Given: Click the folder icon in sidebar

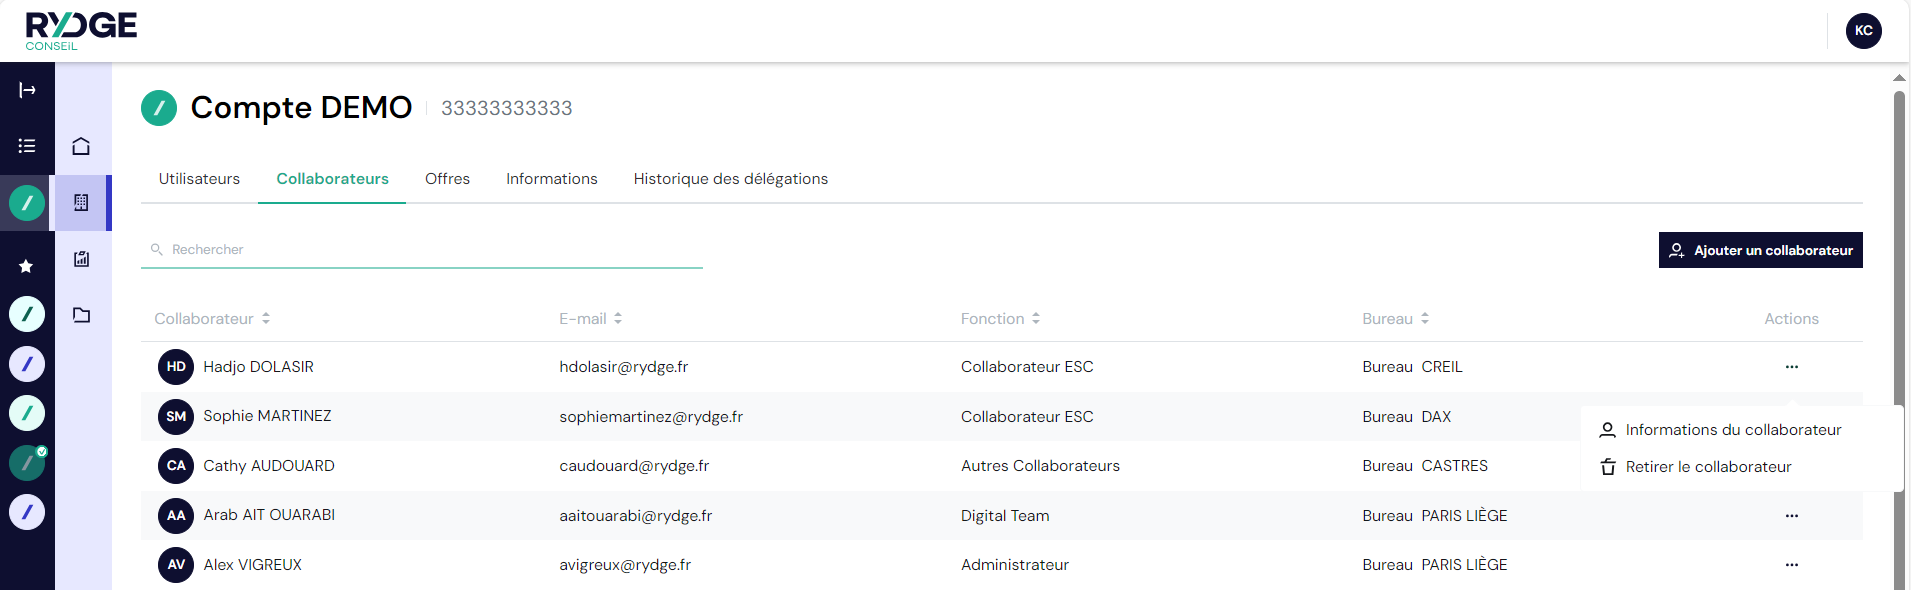Looking at the screenshot, I should tap(81, 315).
